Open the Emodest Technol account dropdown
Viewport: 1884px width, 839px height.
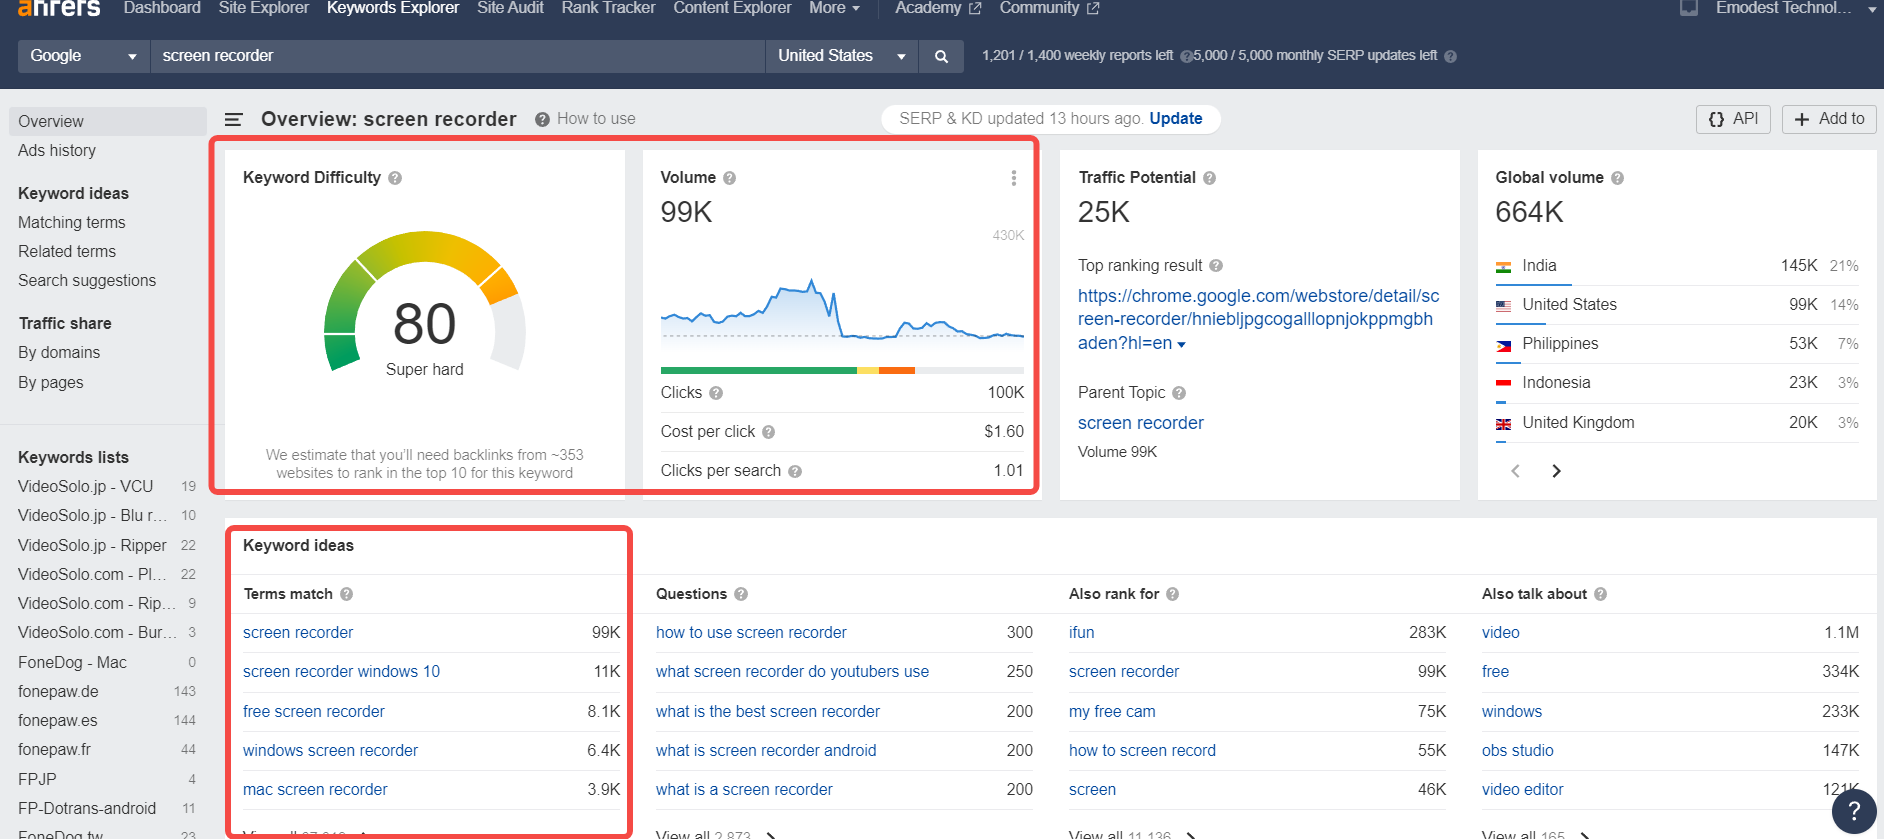(x=1796, y=8)
